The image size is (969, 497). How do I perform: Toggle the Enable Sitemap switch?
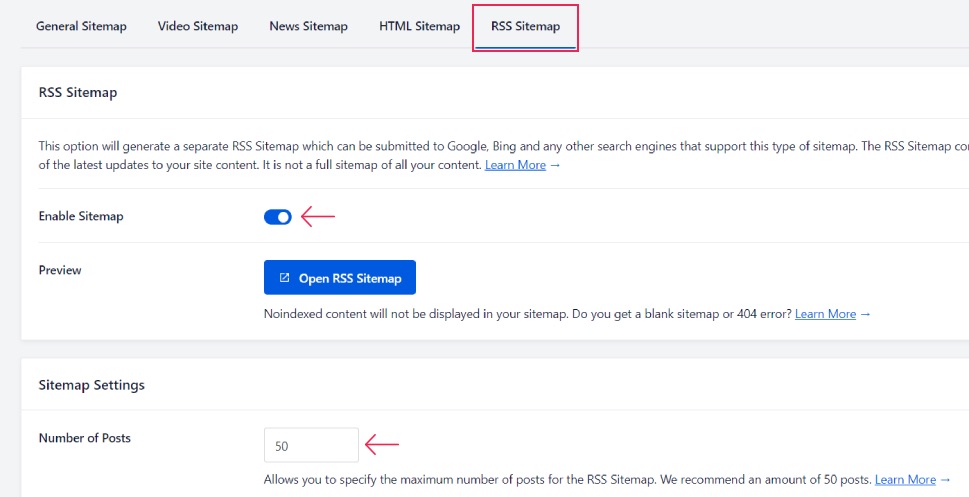(277, 217)
